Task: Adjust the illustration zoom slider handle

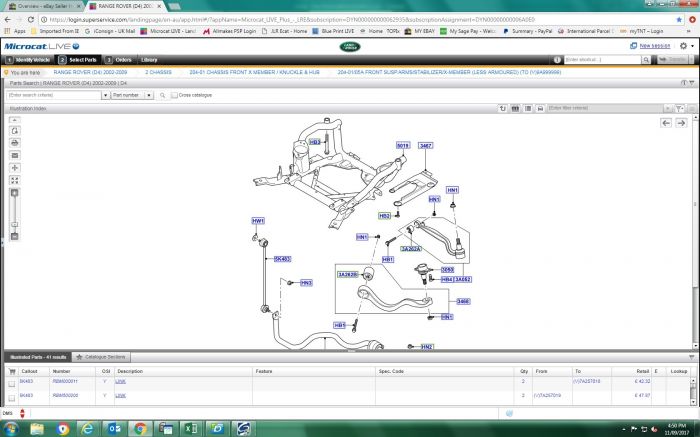Action: [x=15, y=224]
